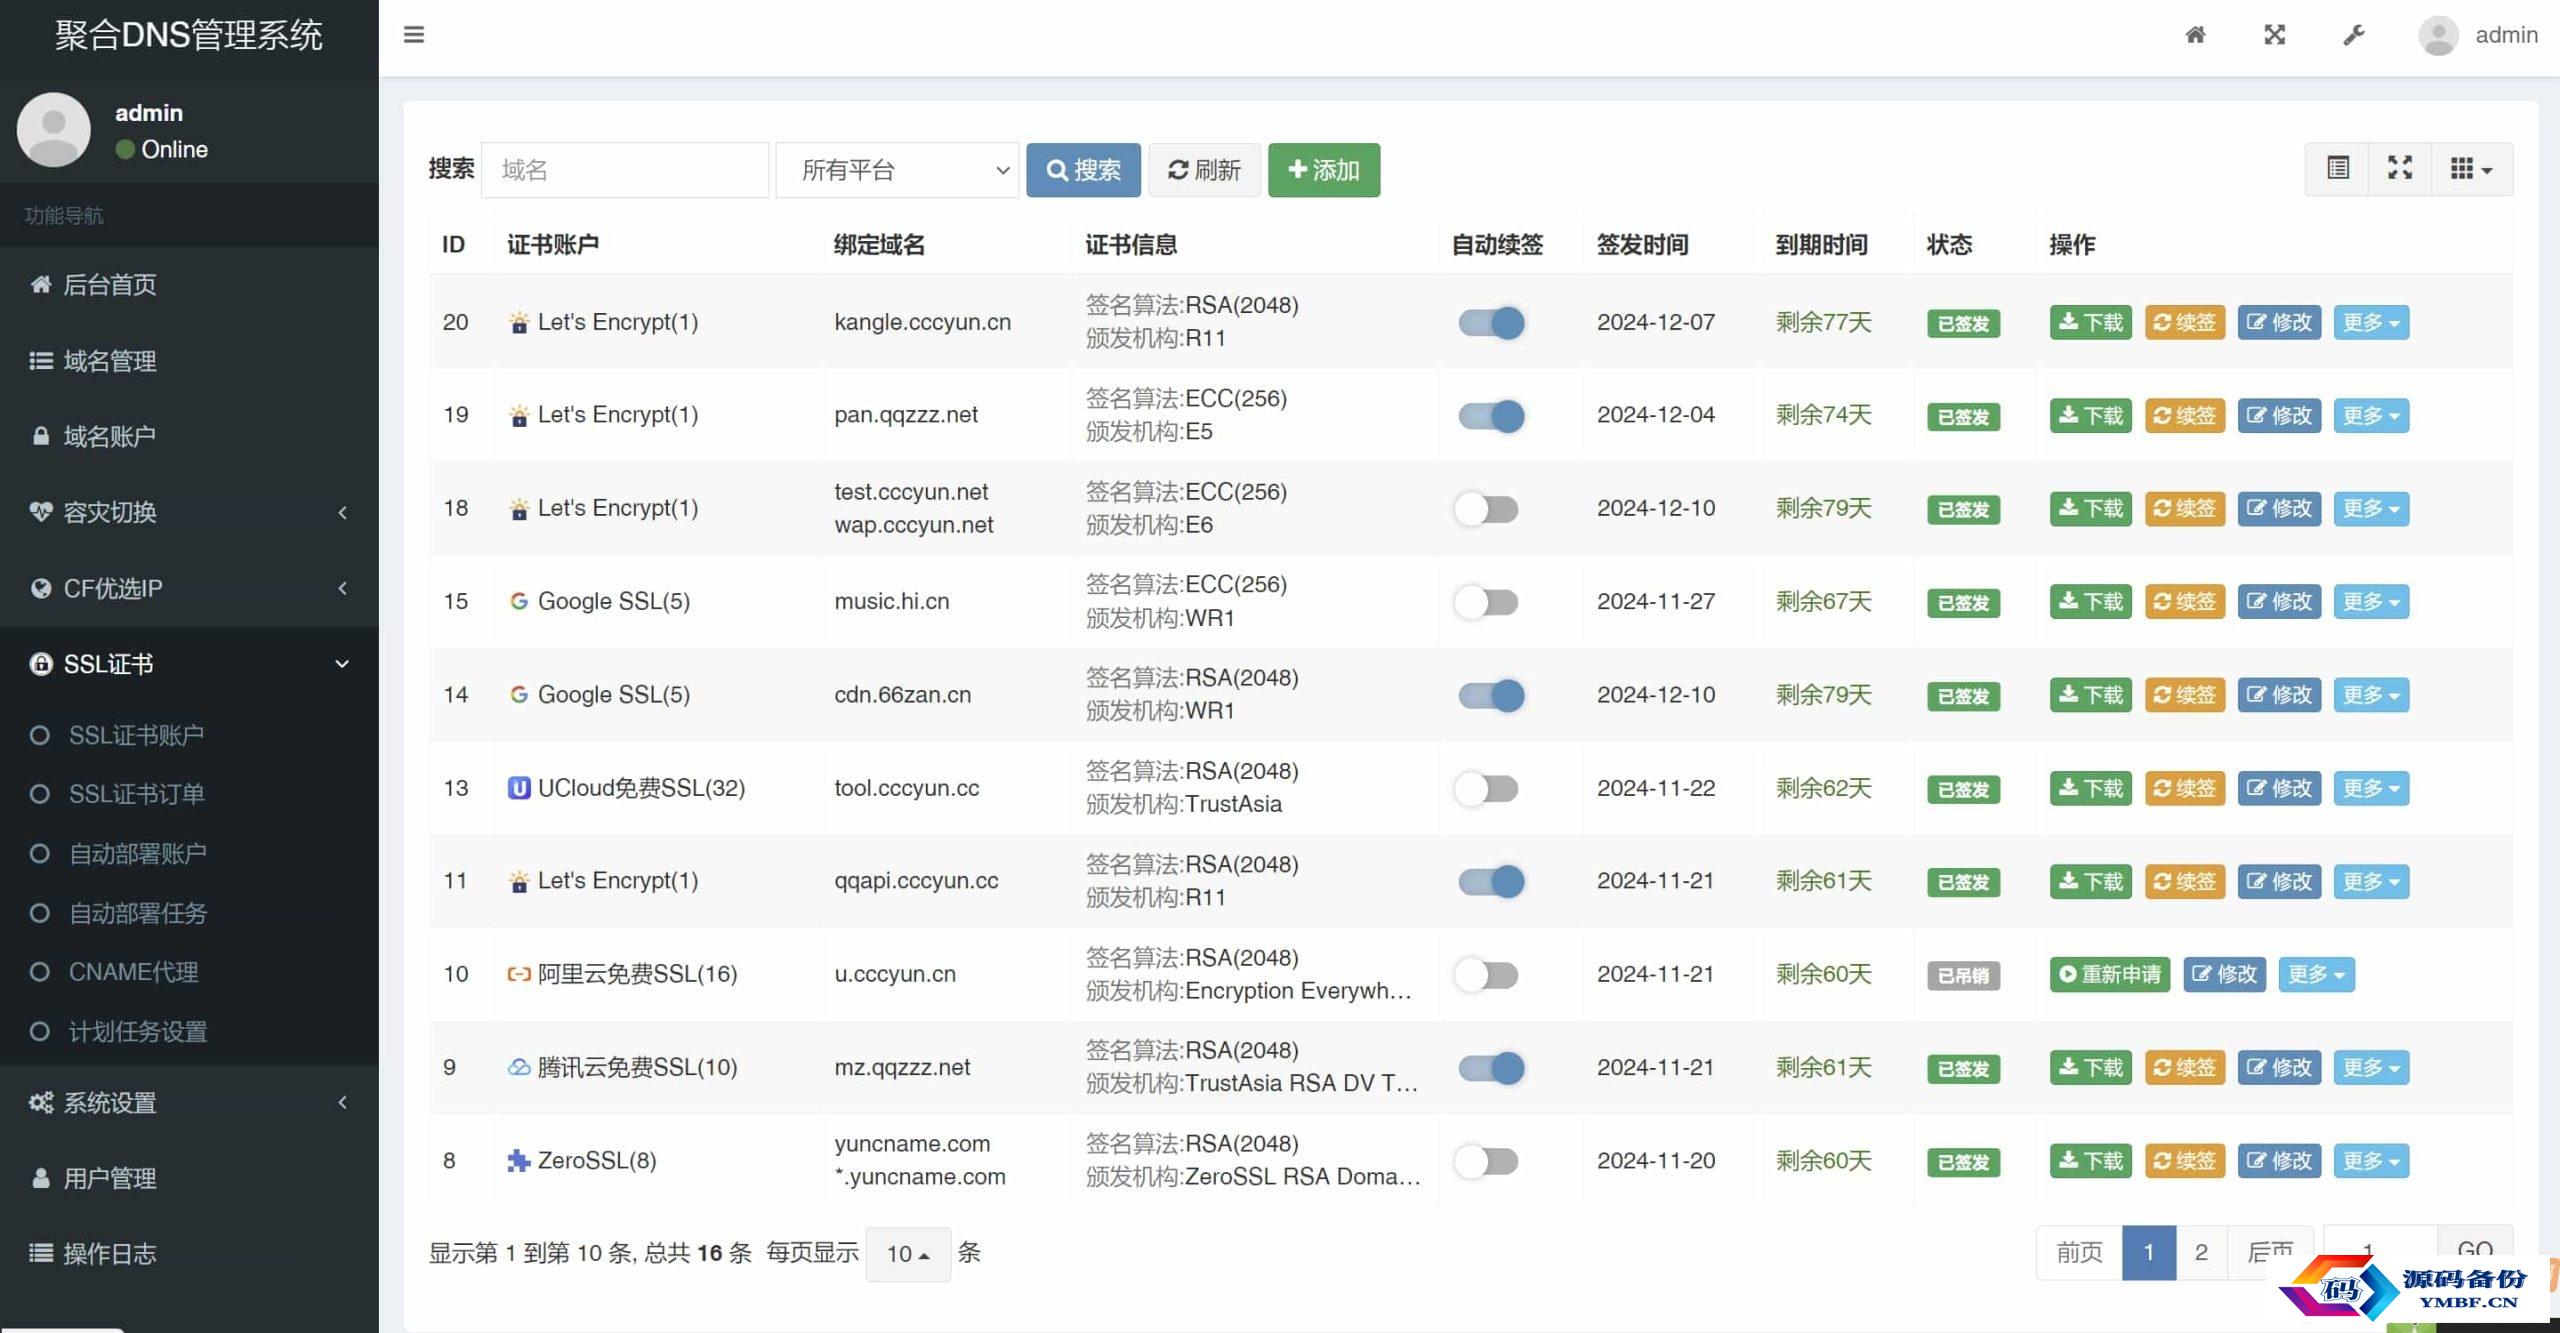Open 用户管理 in sidebar
This screenshot has height=1333, width=2560.
click(x=189, y=1178)
